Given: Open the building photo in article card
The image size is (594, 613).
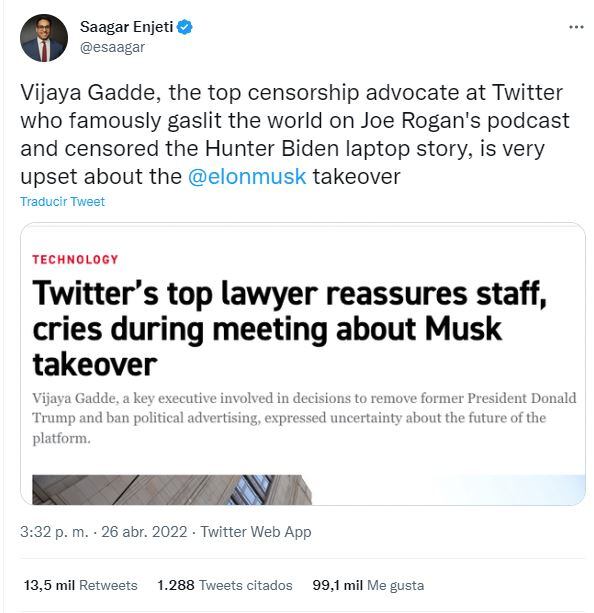Looking at the screenshot, I should point(172,489).
